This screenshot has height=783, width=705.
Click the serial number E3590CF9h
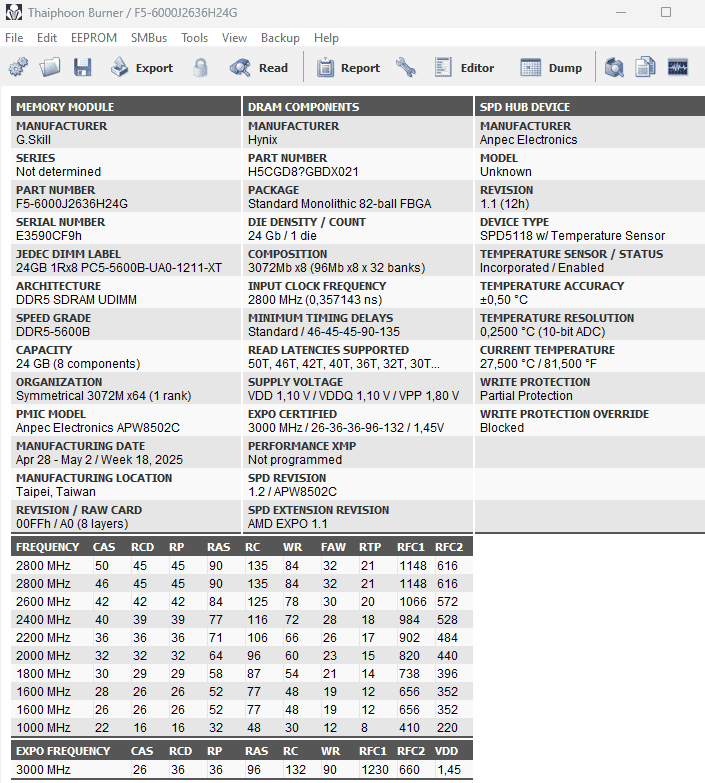click(x=49, y=236)
